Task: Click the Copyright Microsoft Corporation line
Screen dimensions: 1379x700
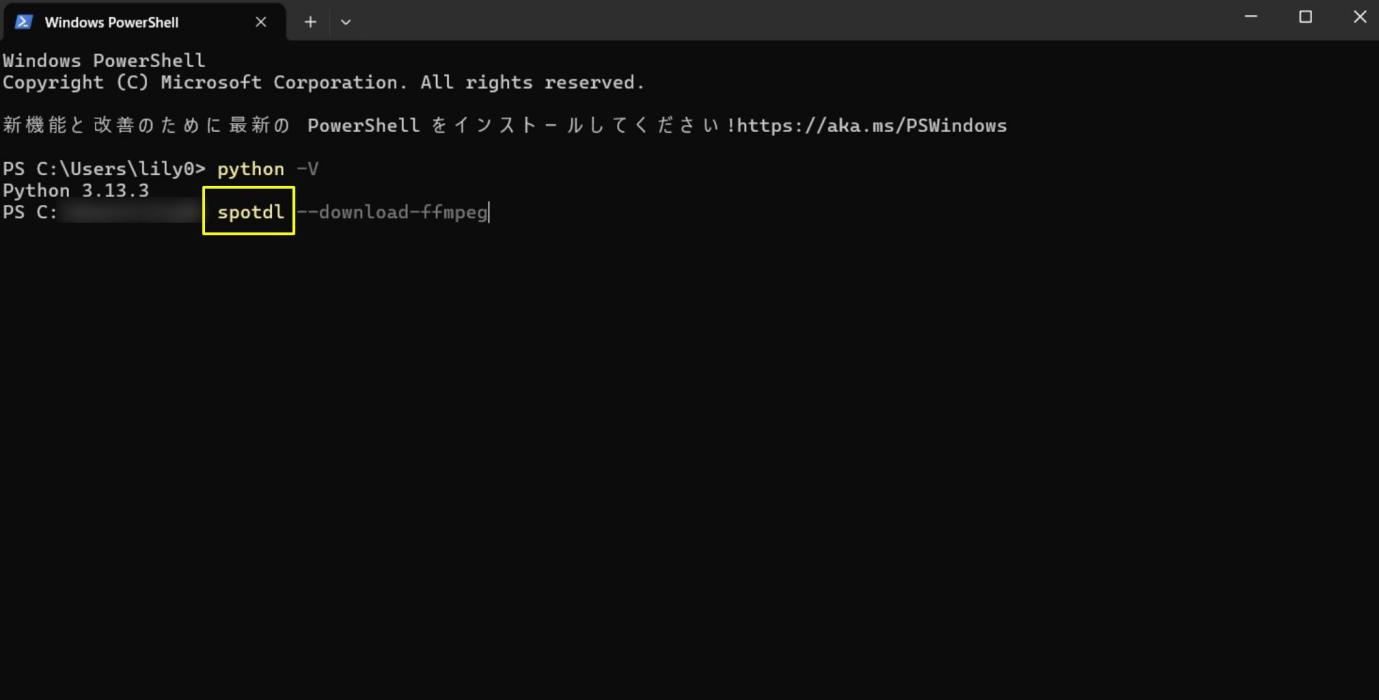Action: (323, 83)
